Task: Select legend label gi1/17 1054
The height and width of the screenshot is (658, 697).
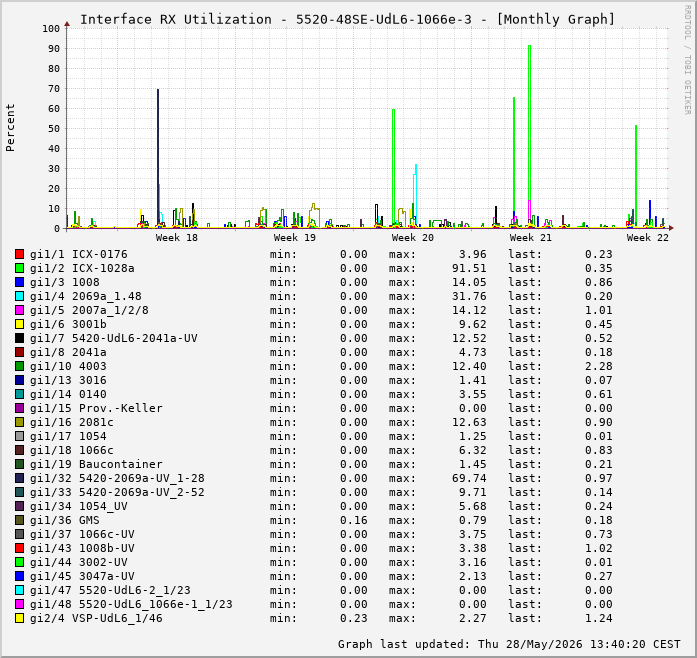Action: (68, 436)
